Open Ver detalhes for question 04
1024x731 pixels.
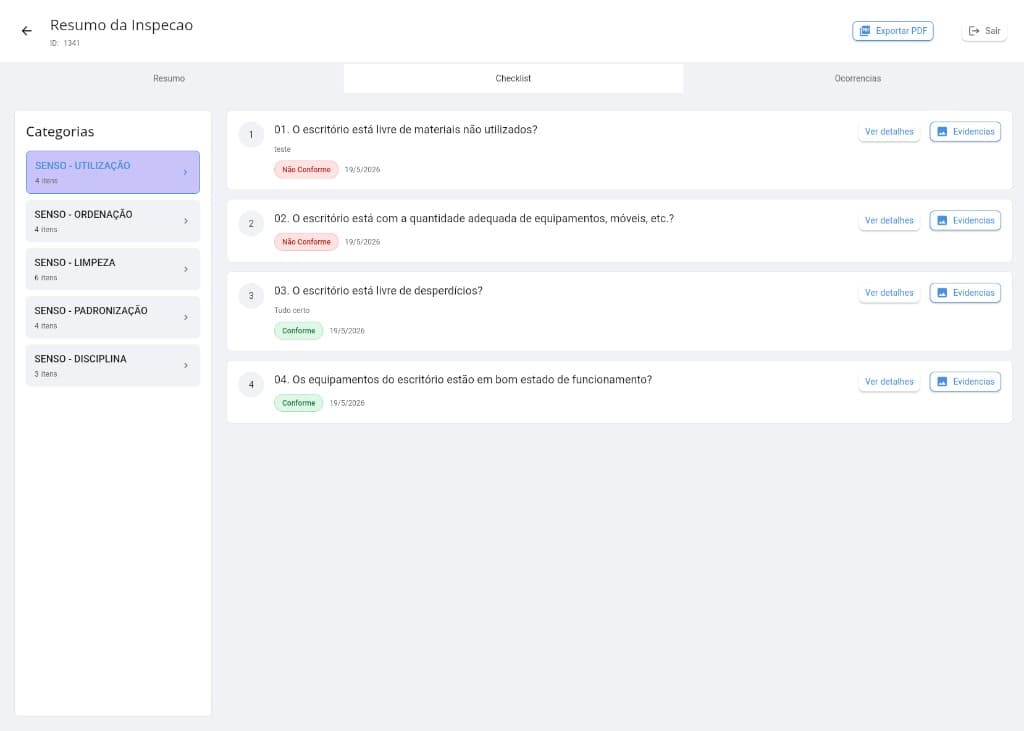point(889,382)
